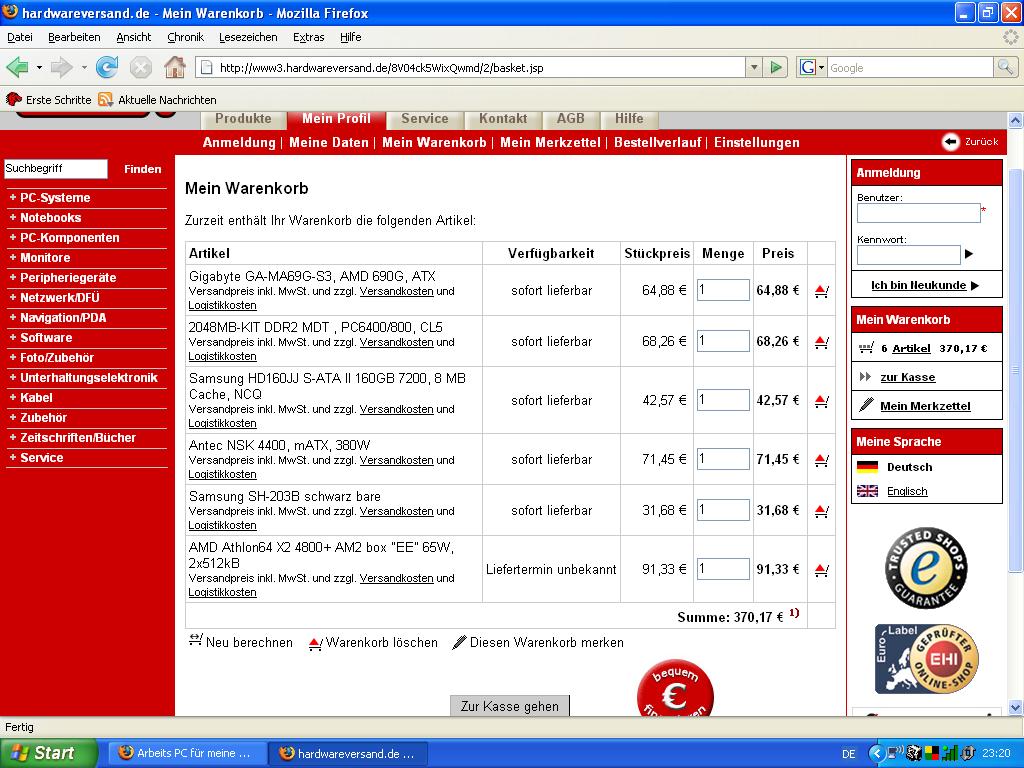Submit login with black arrow icon
The height and width of the screenshot is (768, 1024).
tap(969, 254)
